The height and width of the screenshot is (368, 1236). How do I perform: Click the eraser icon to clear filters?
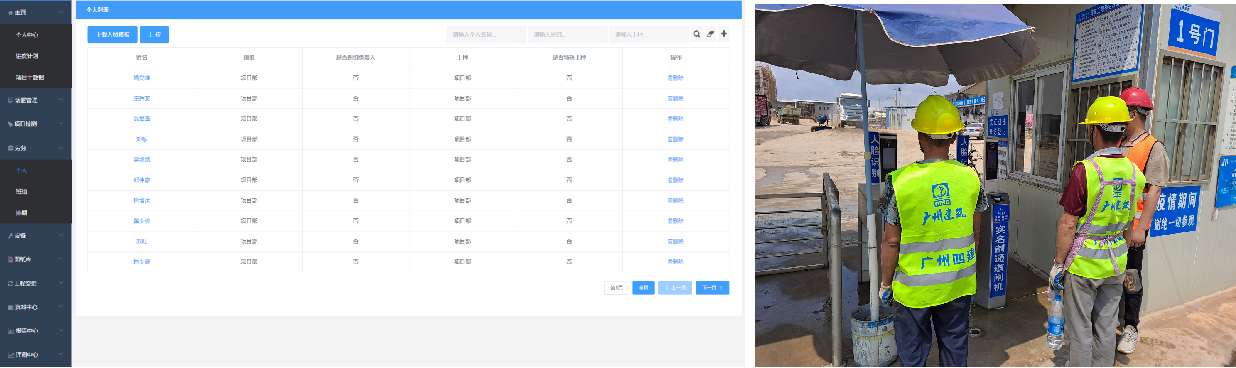click(711, 34)
